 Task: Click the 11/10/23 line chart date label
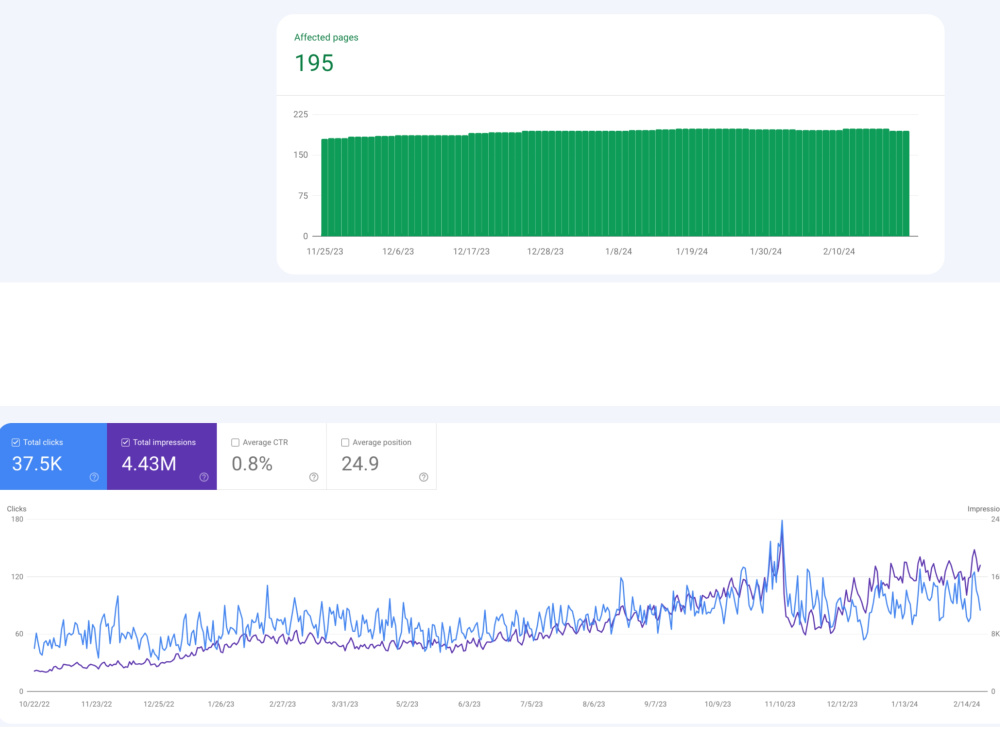point(780,704)
